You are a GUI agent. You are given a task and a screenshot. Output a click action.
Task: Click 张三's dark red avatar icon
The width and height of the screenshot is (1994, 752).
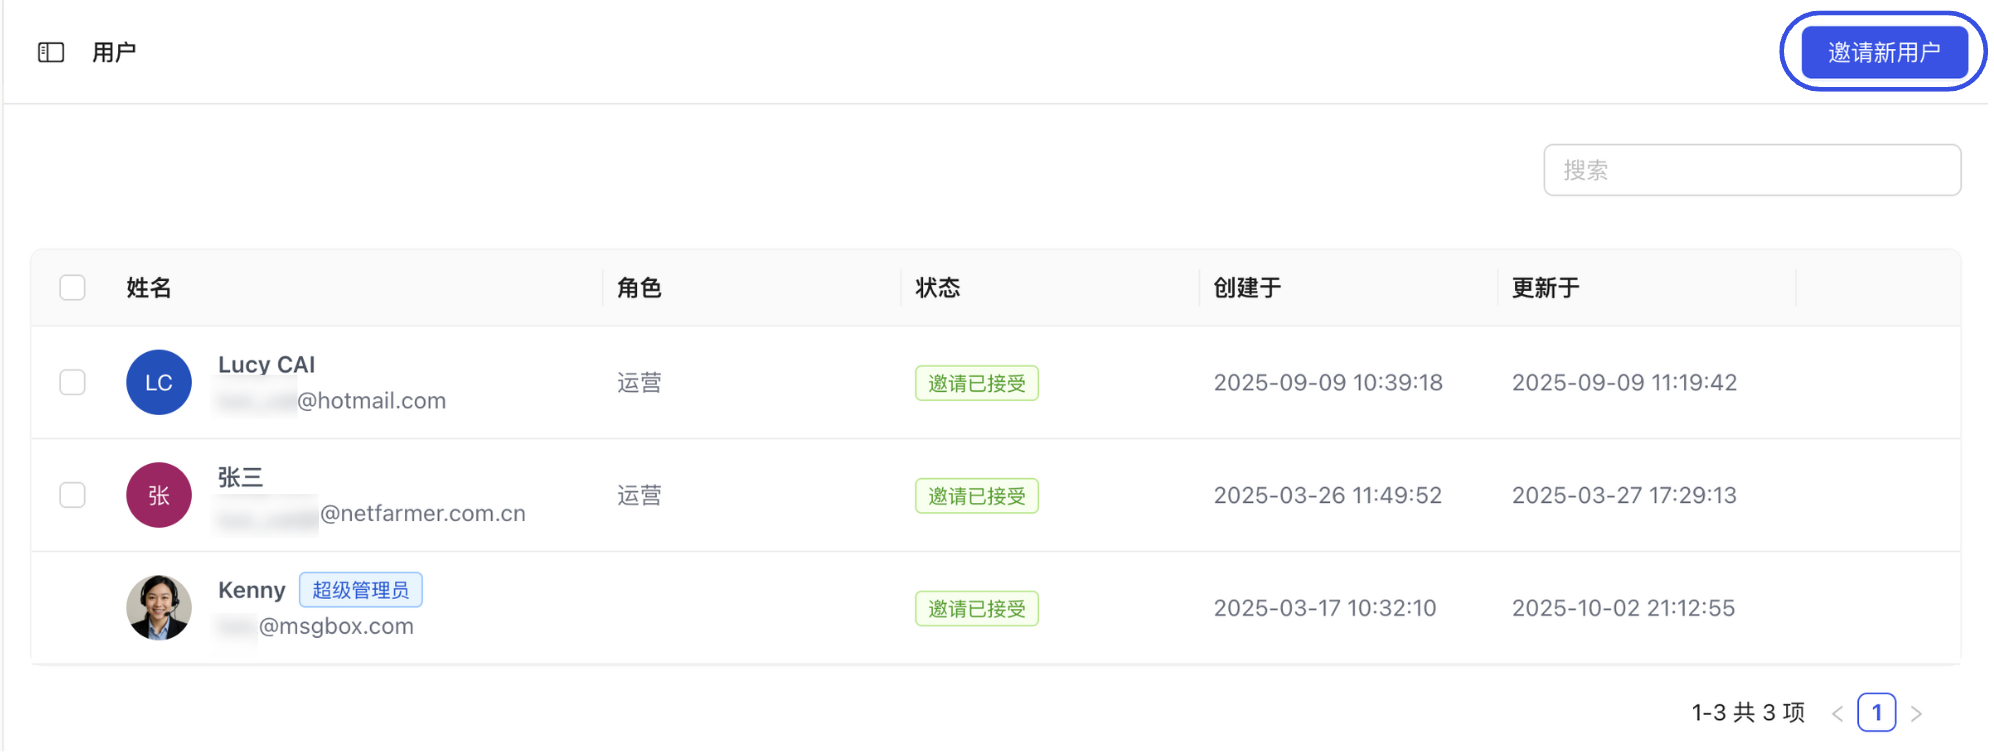click(158, 495)
